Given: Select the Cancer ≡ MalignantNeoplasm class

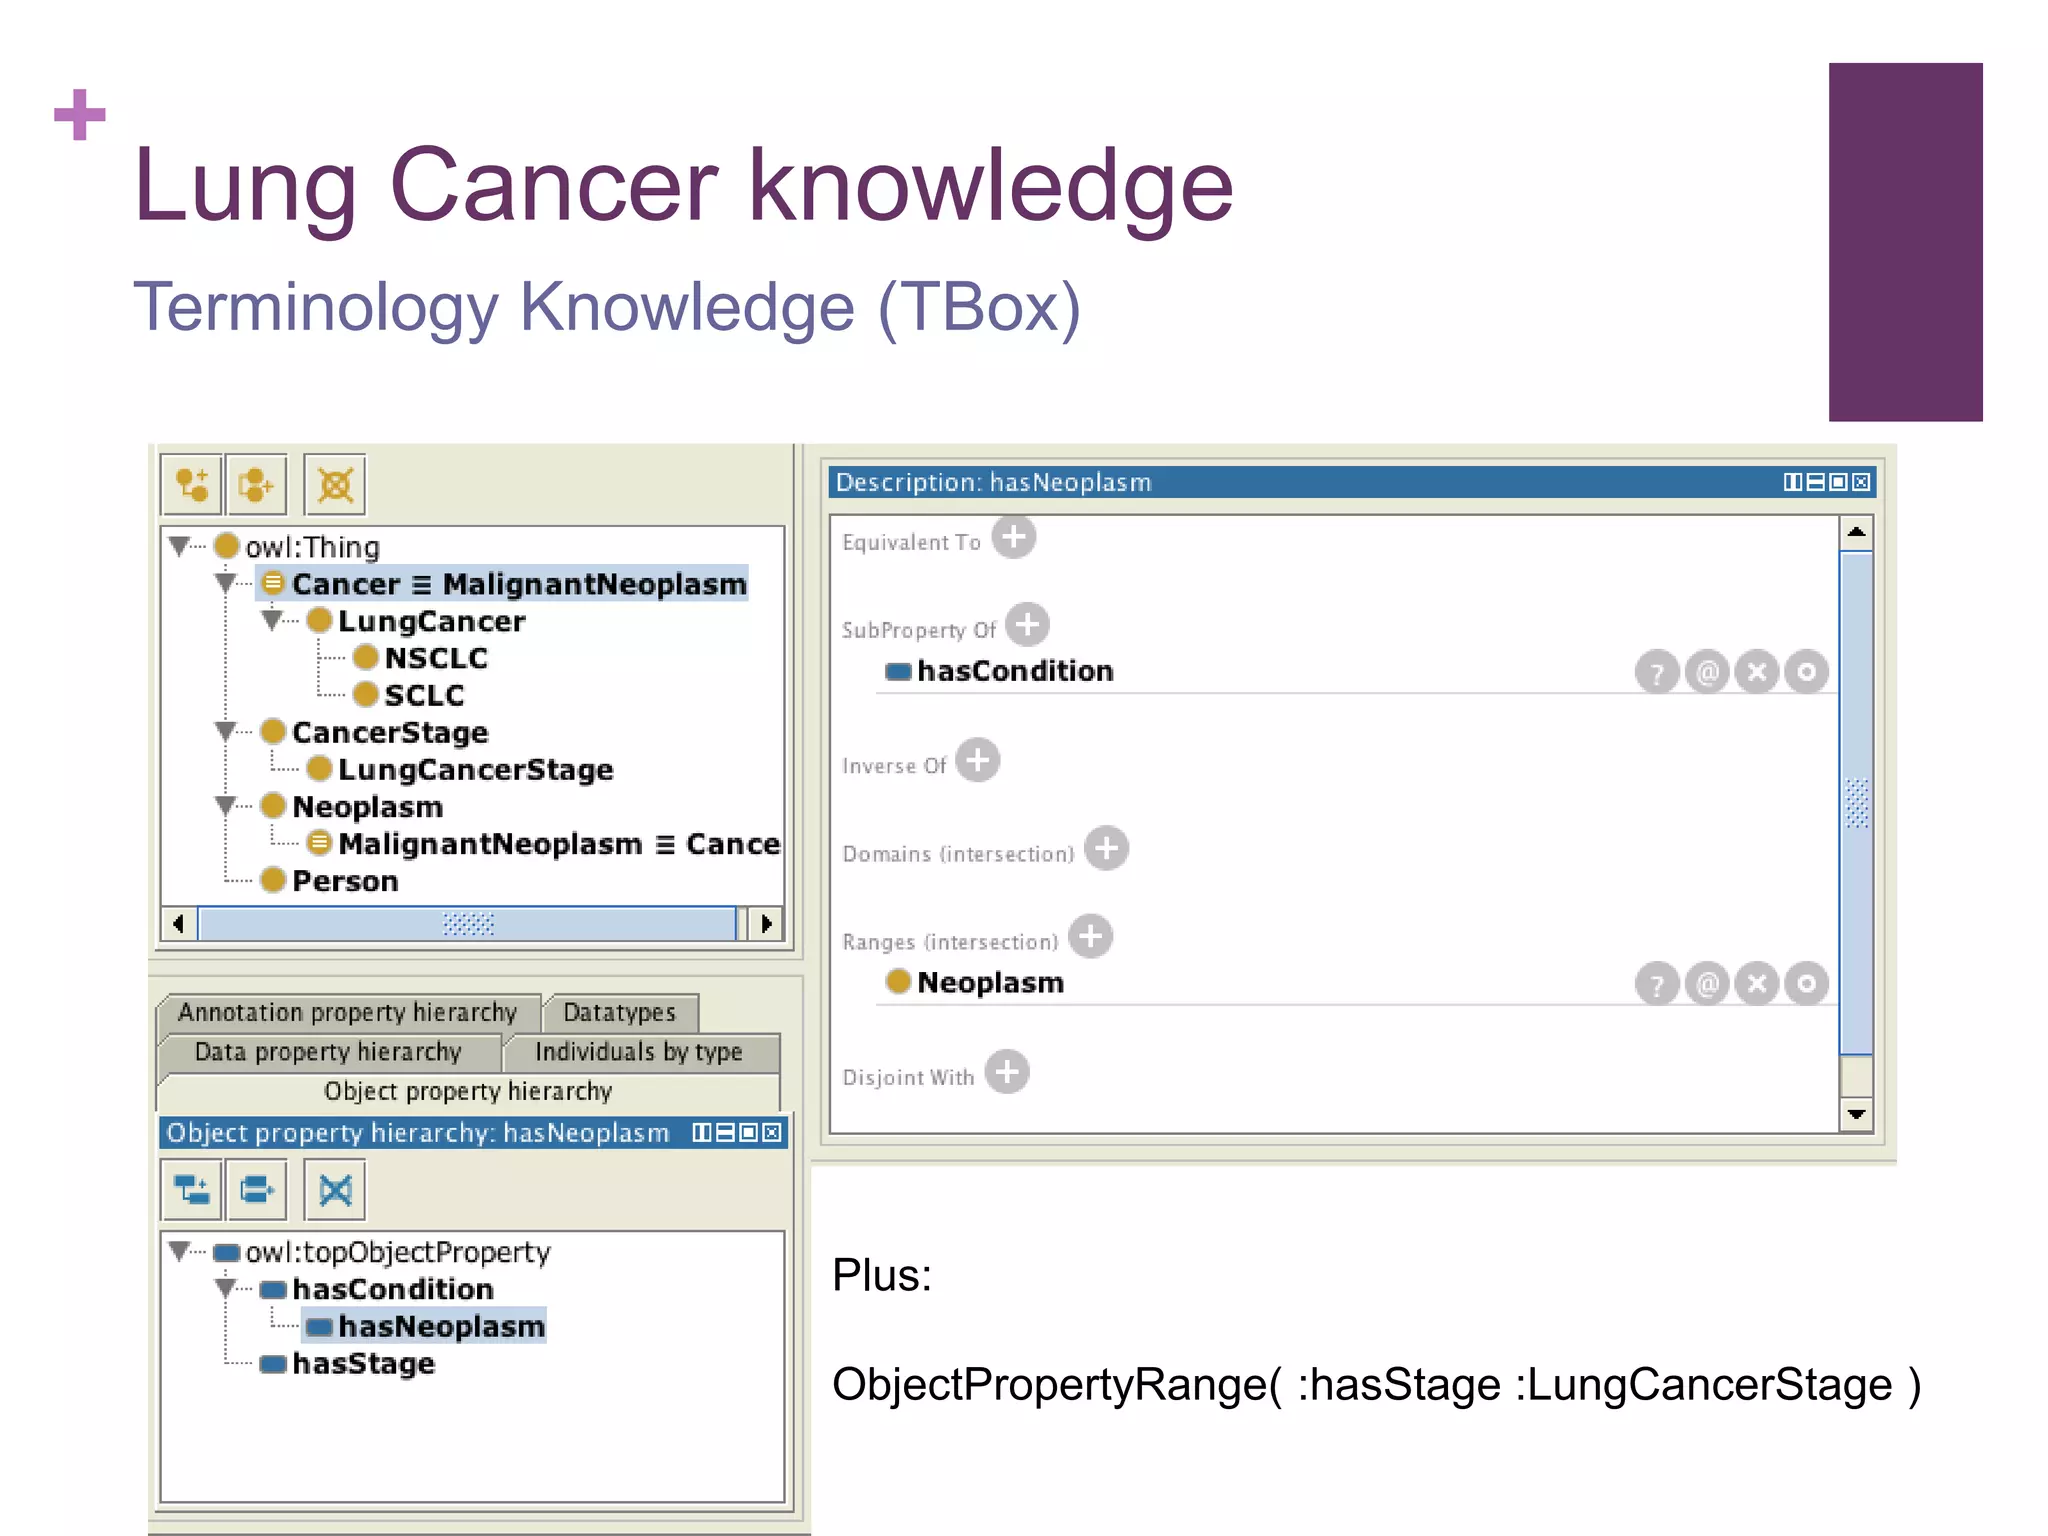Looking at the screenshot, I should click(x=503, y=584).
